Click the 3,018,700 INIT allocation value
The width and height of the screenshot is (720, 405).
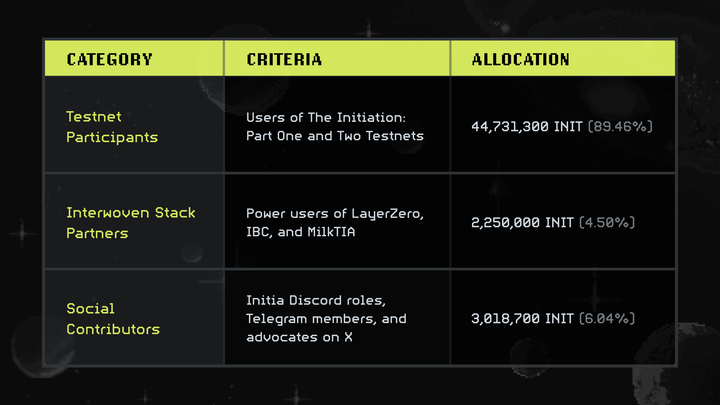[x=522, y=319]
